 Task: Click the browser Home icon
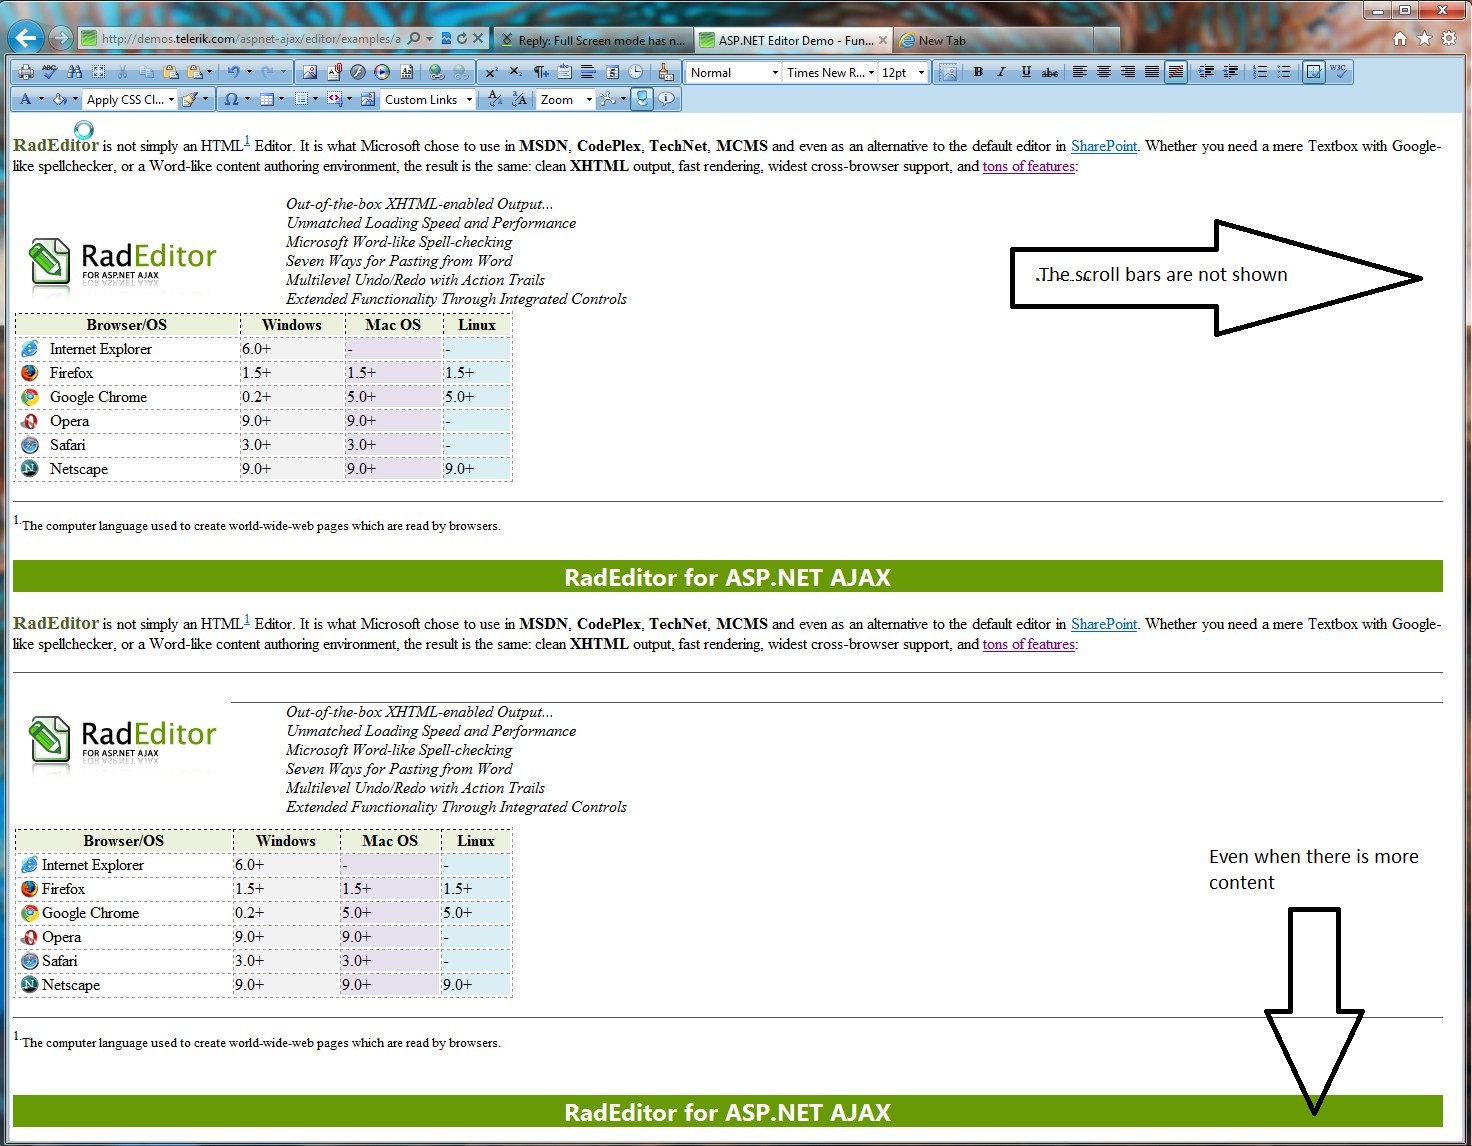1400,39
